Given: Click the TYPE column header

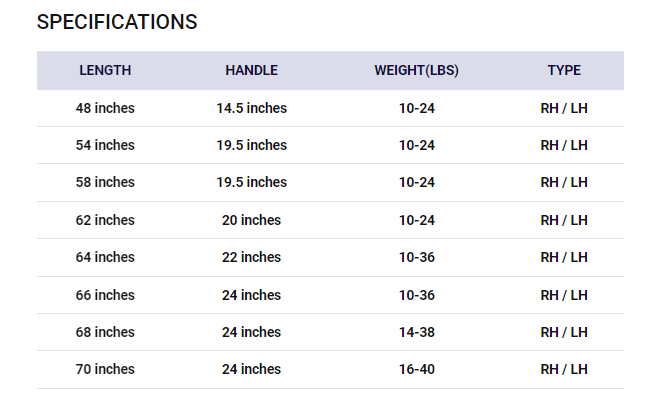Looking at the screenshot, I should point(564,71).
